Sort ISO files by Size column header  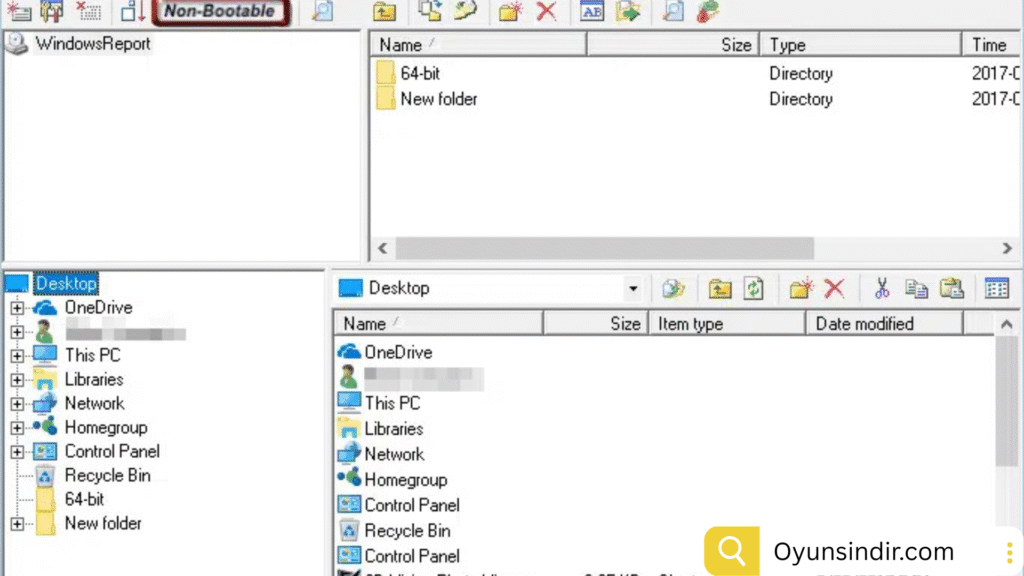tap(672, 45)
